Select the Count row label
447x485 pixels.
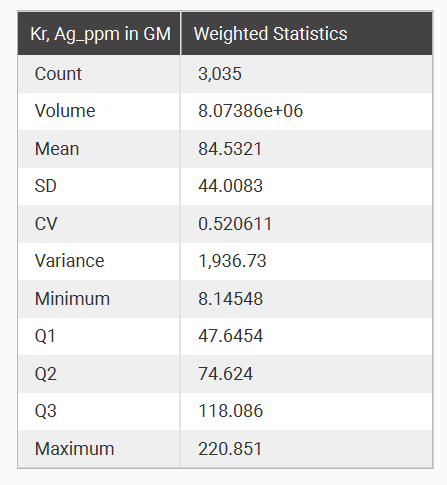pos(58,74)
